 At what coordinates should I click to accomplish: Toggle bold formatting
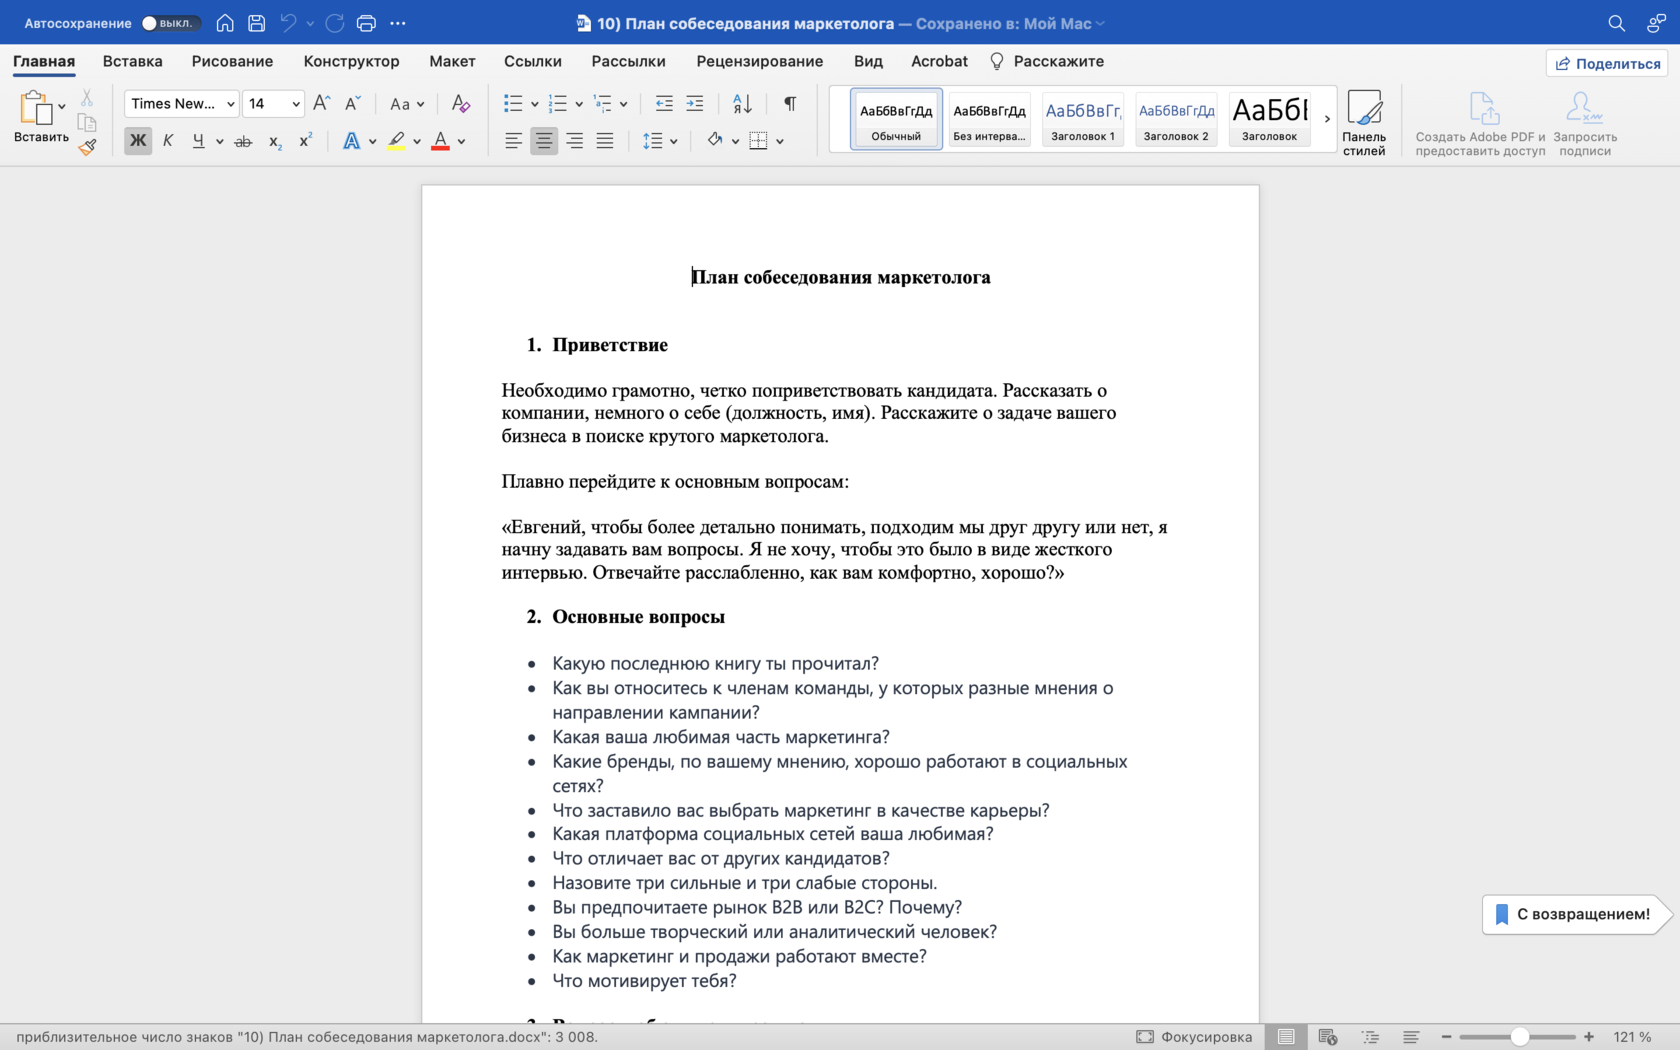(138, 141)
